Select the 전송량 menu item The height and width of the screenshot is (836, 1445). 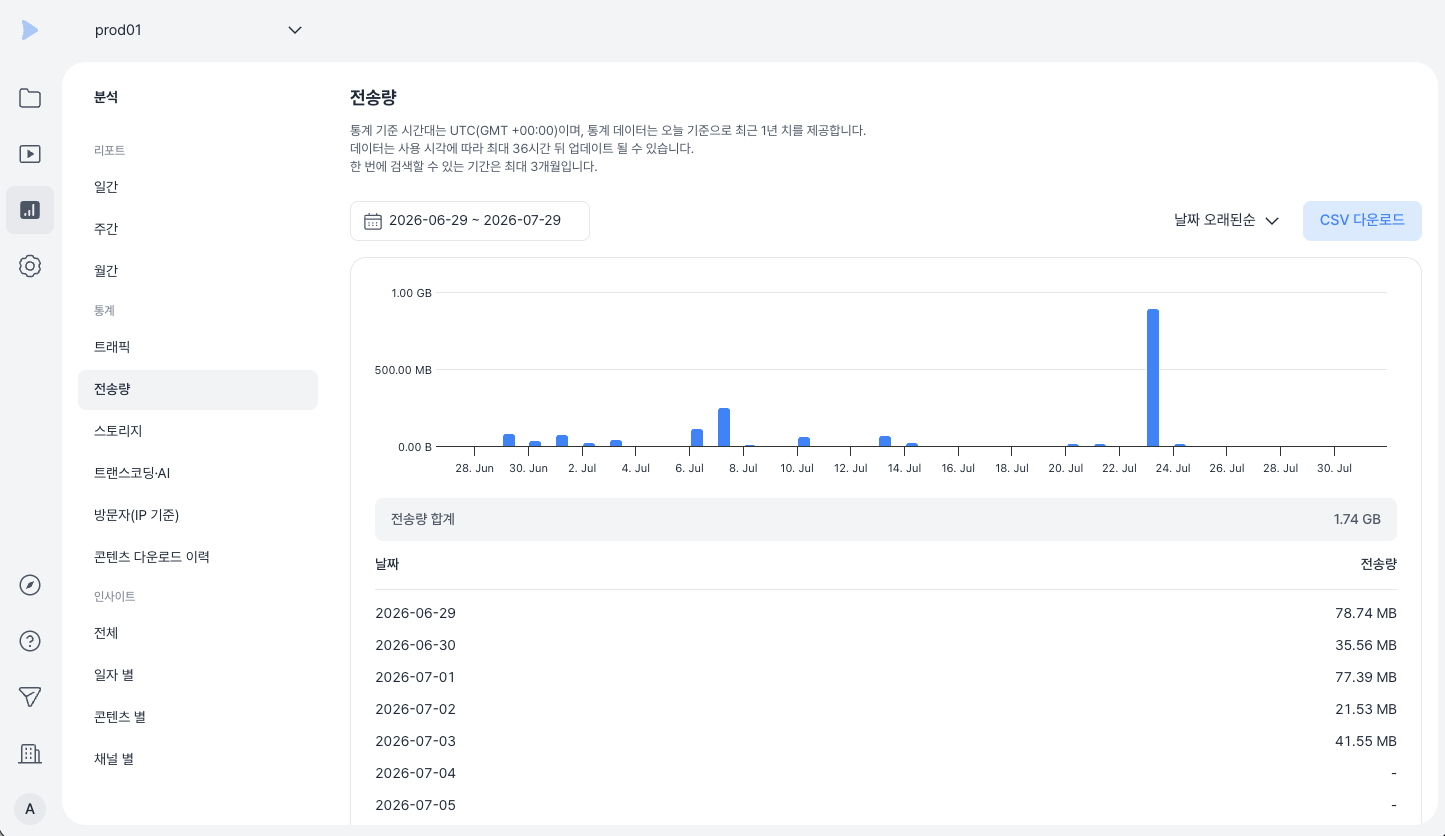(x=198, y=390)
